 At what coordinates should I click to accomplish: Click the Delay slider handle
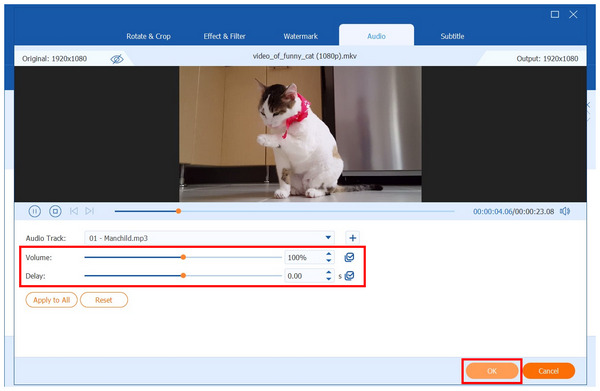click(x=183, y=275)
